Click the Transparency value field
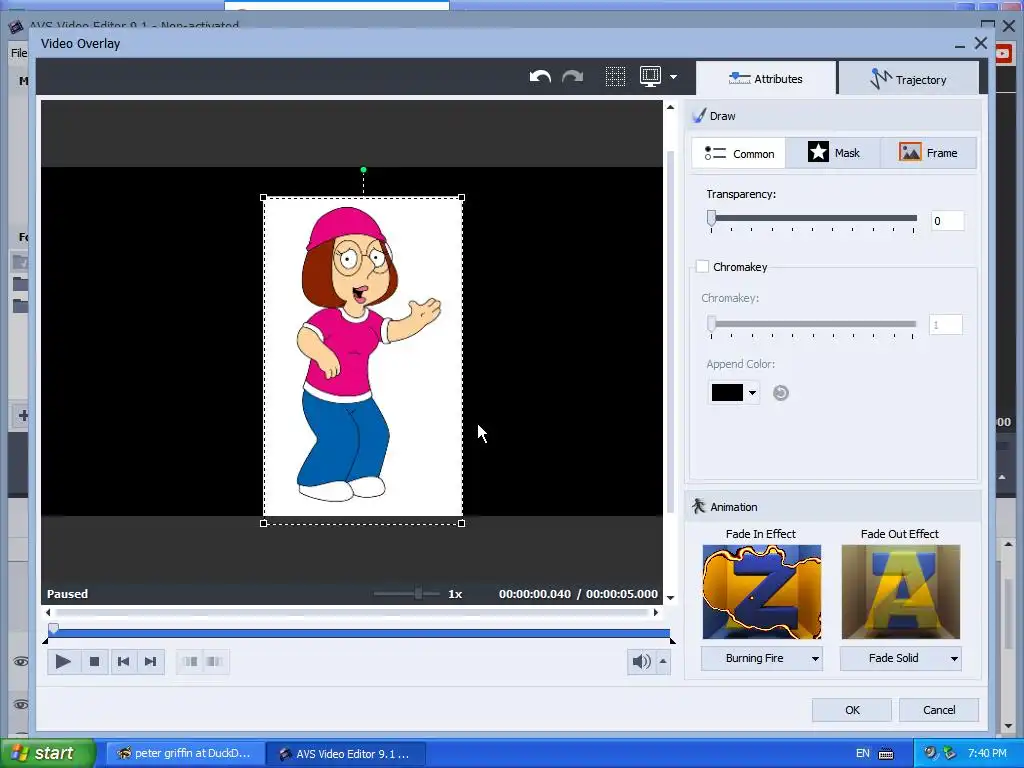 point(947,221)
